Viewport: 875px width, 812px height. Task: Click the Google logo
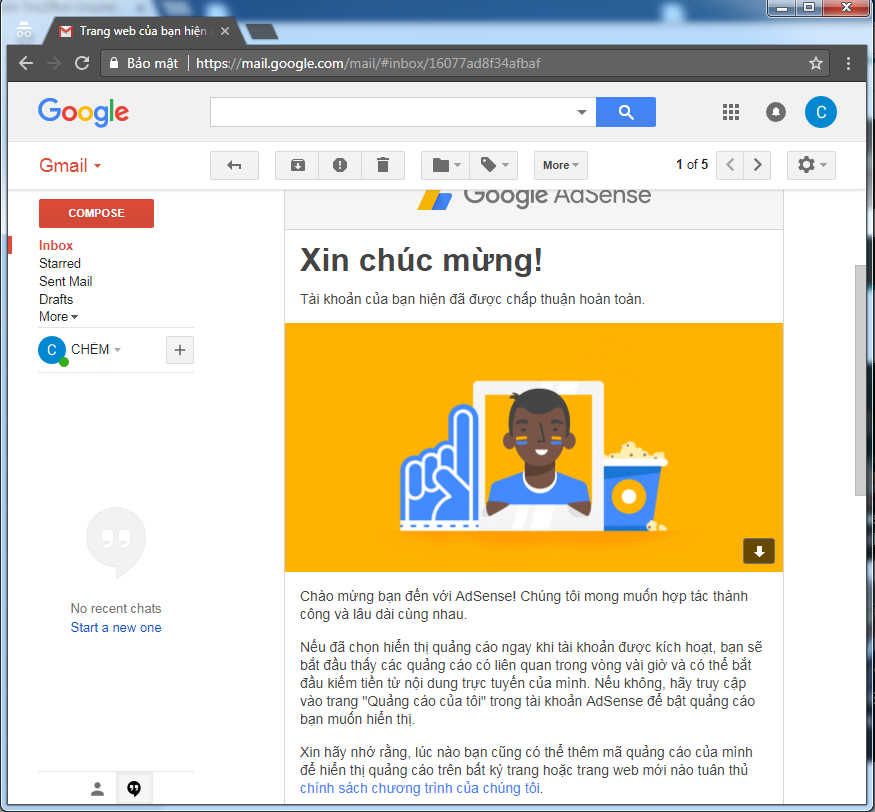(x=83, y=112)
